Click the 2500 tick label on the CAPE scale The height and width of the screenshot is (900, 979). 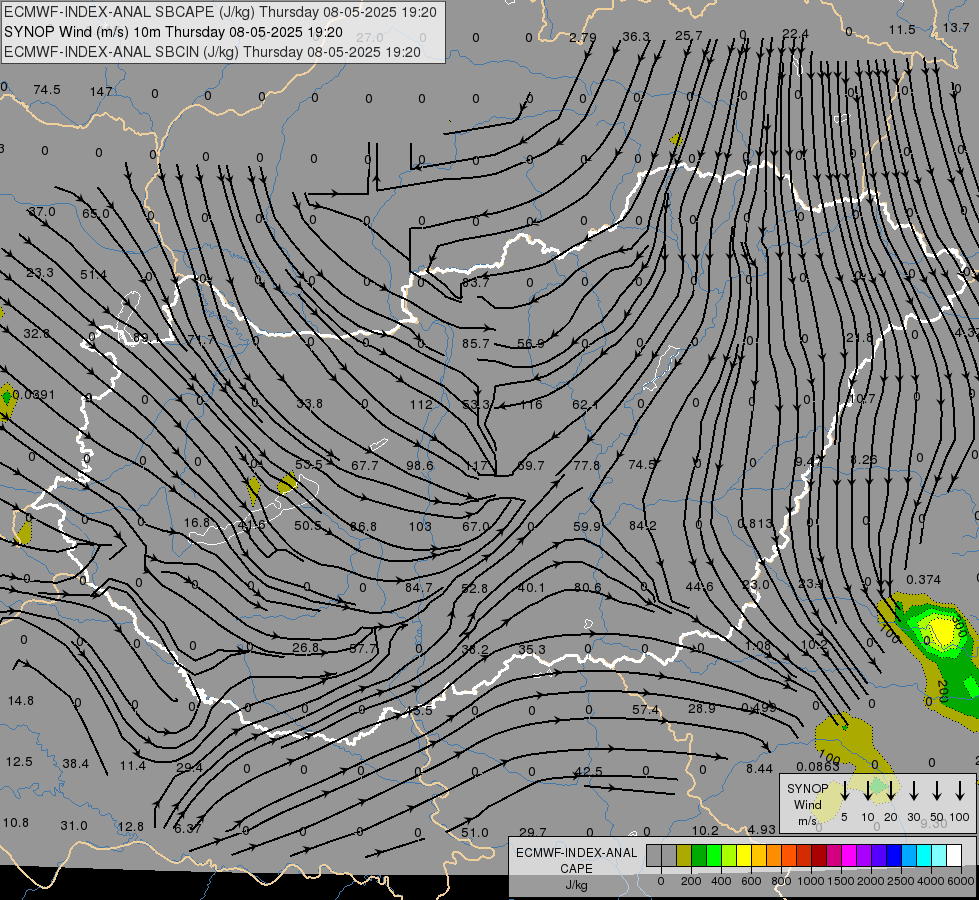coord(901,881)
